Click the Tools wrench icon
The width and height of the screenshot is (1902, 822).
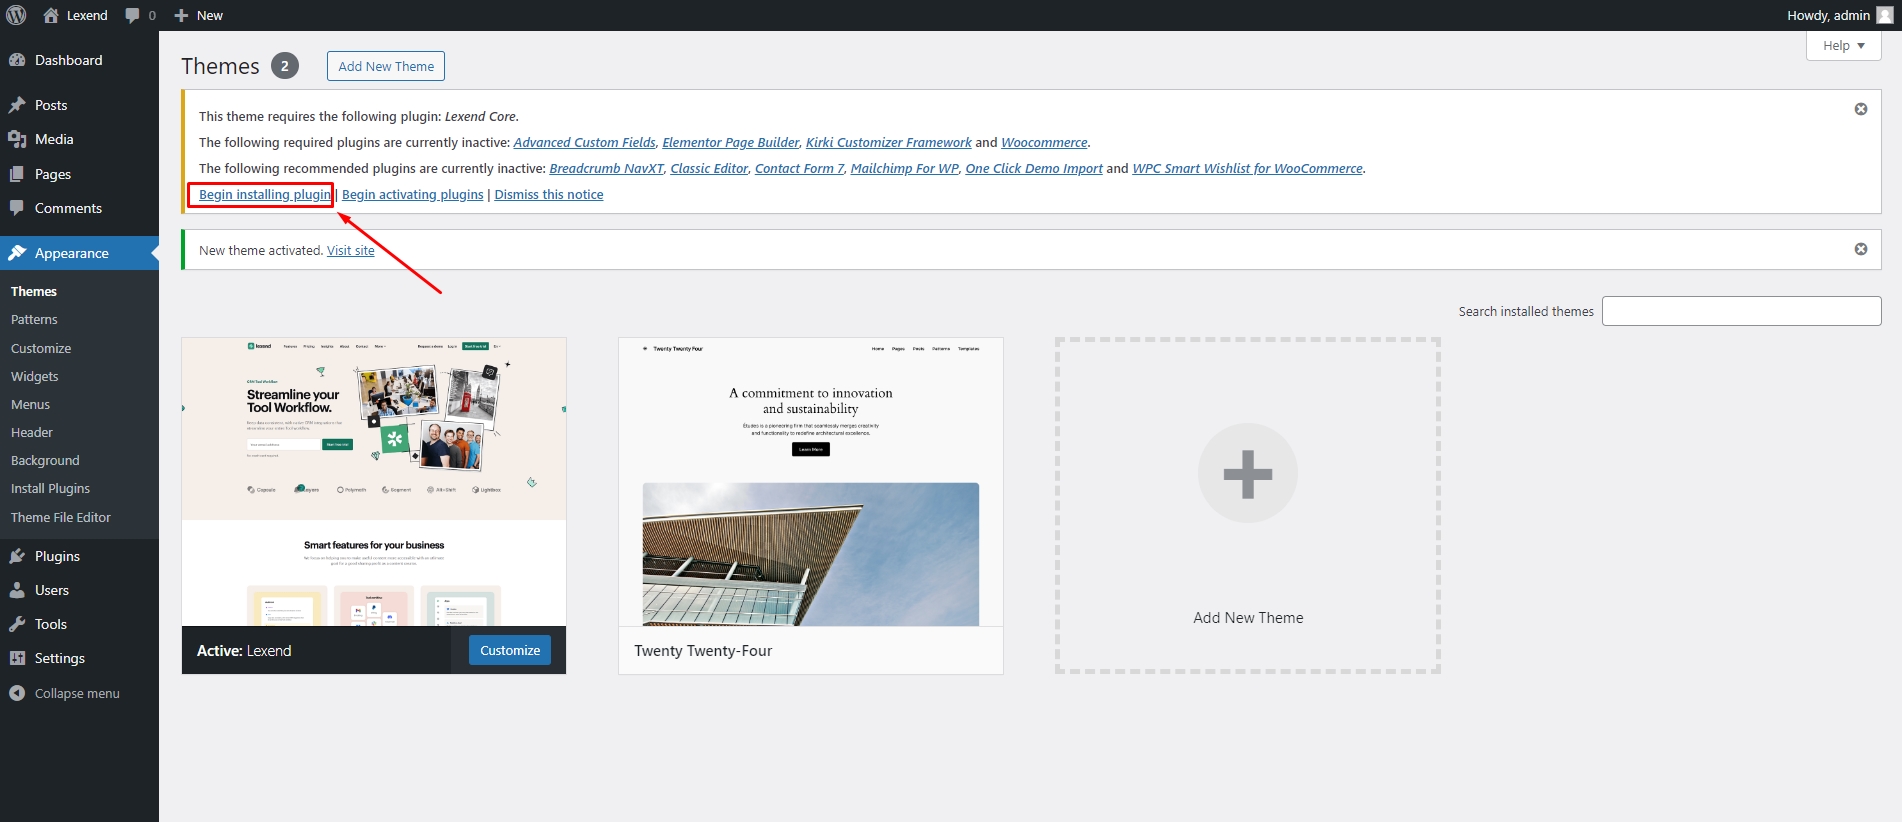pos(17,624)
